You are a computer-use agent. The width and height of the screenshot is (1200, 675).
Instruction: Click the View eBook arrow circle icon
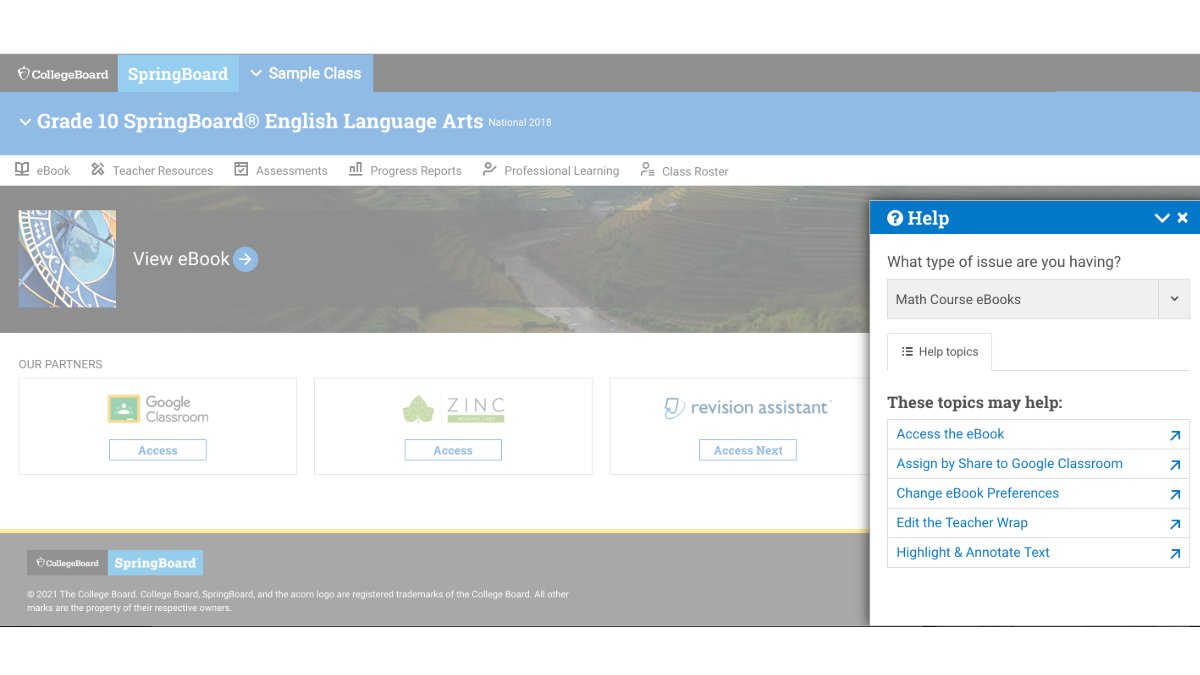[x=245, y=260]
